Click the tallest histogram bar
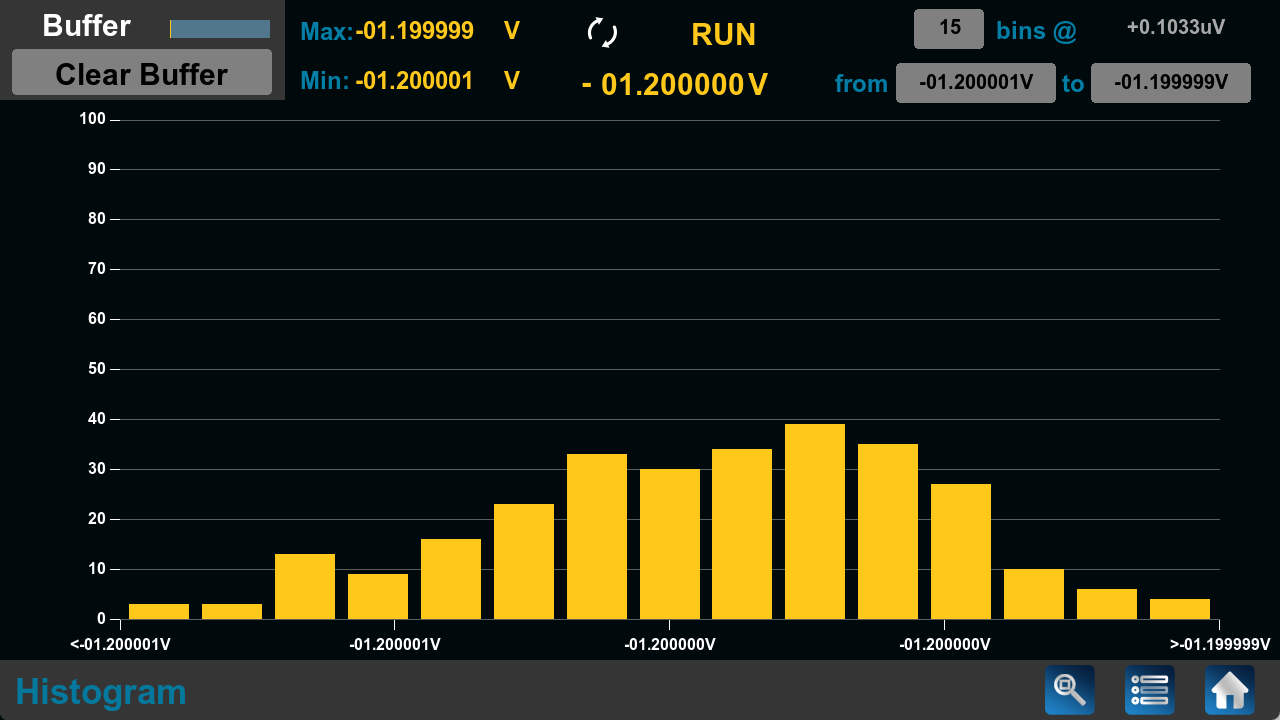Image resolution: width=1280 pixels, height=720 pixels. click(814, 521)
